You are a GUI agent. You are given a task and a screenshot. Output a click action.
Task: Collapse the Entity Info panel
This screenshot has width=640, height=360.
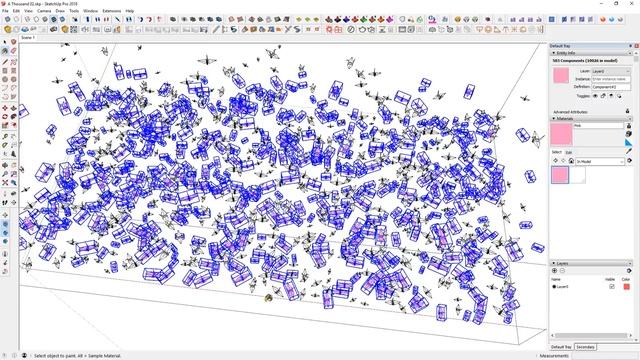click(554, 53)
